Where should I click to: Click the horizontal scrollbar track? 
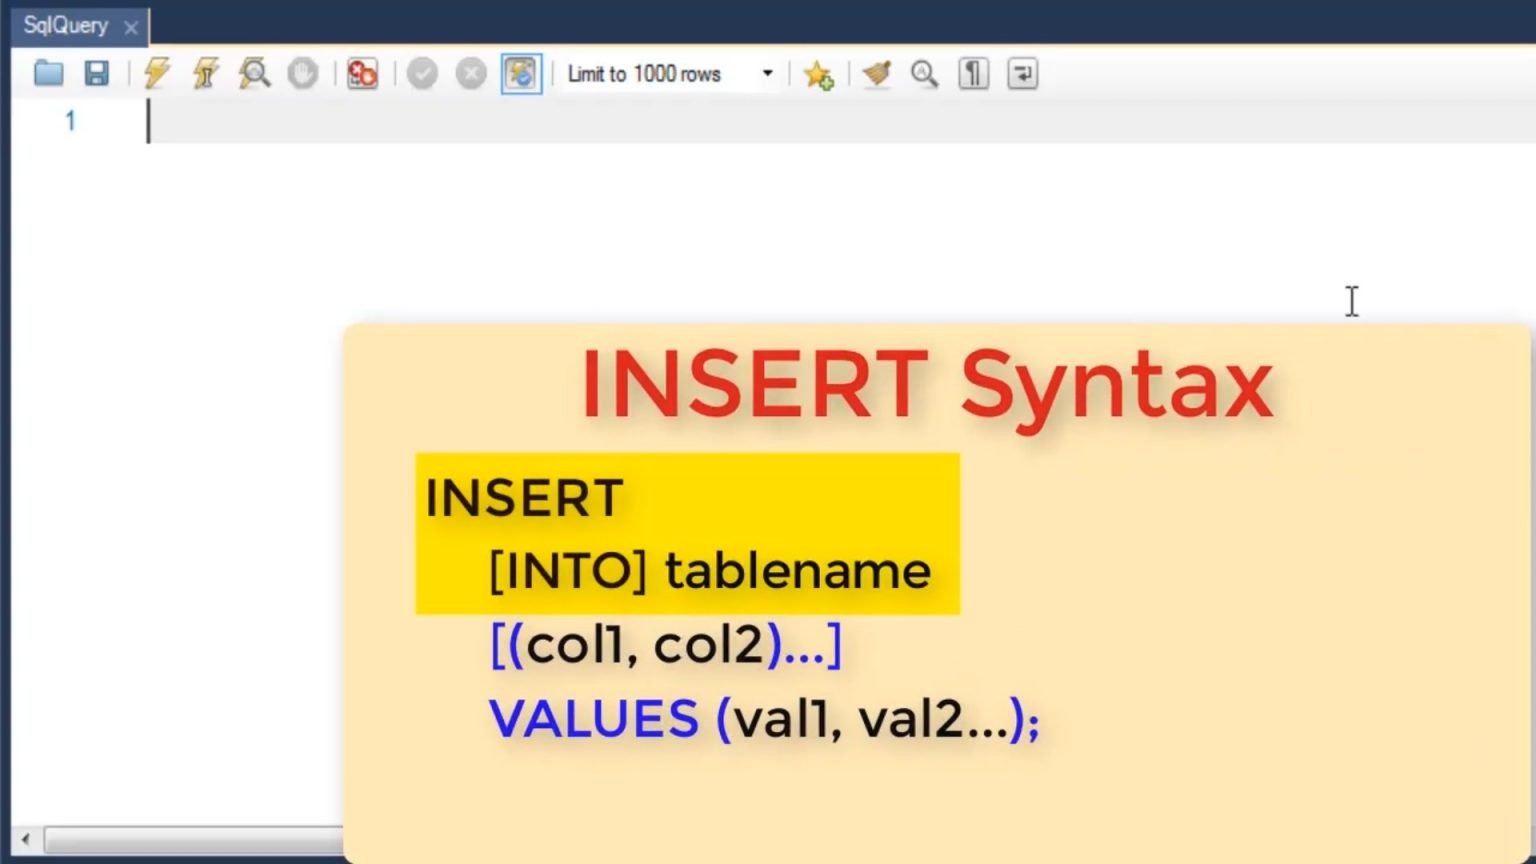point(195,840)
